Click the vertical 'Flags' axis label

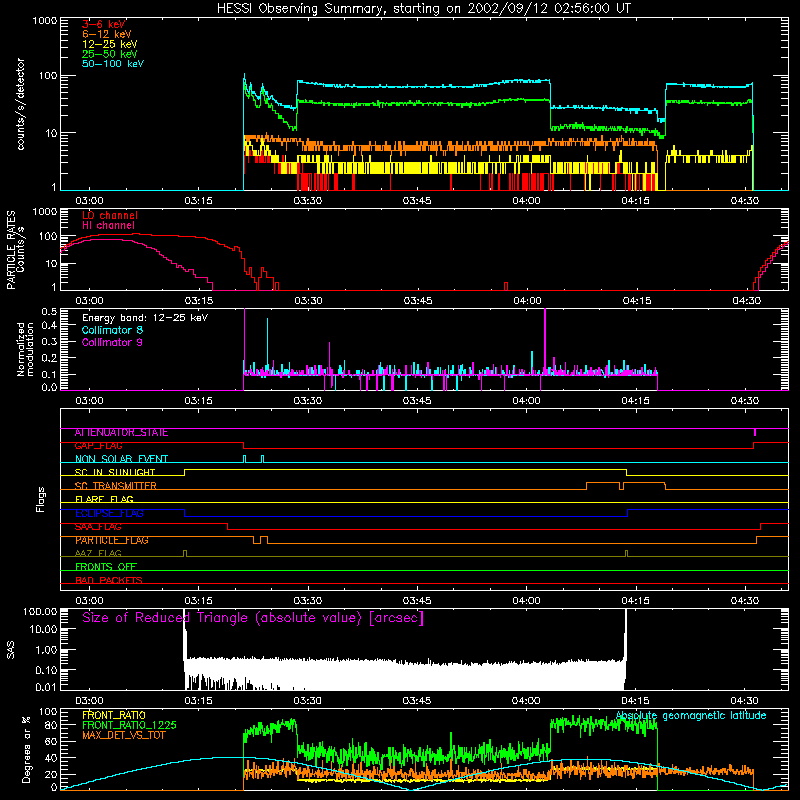[x=41, y=499]
